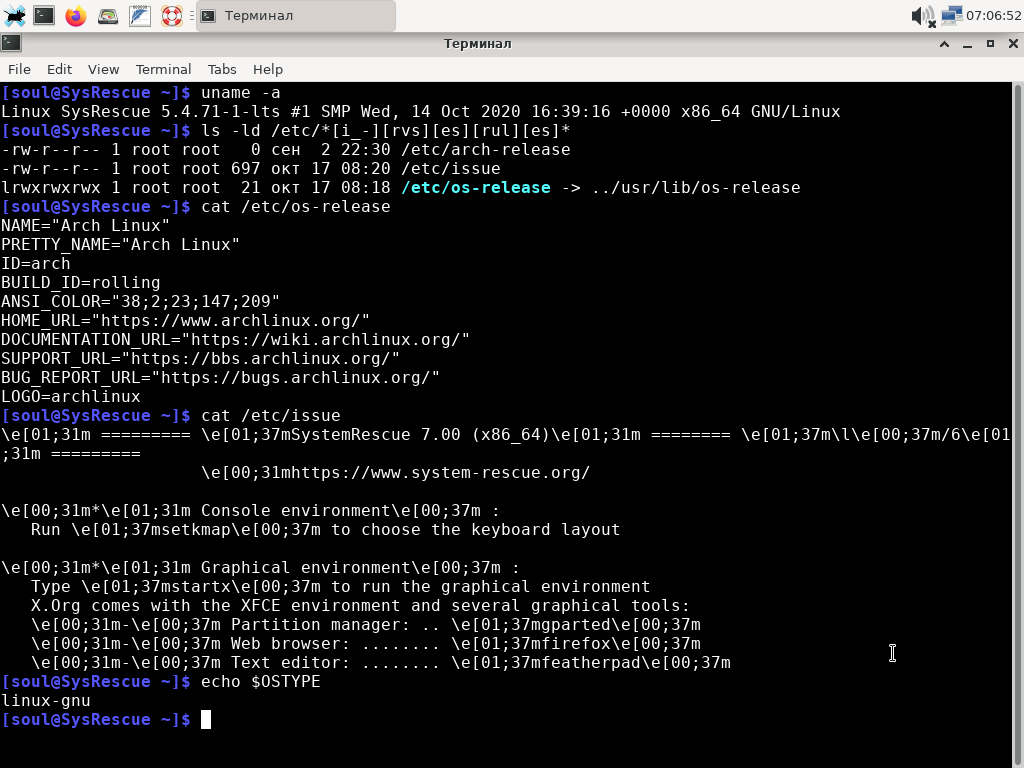Close the Терминал window
Screen dimensions: 1024x768
[x=1013, y=44]
